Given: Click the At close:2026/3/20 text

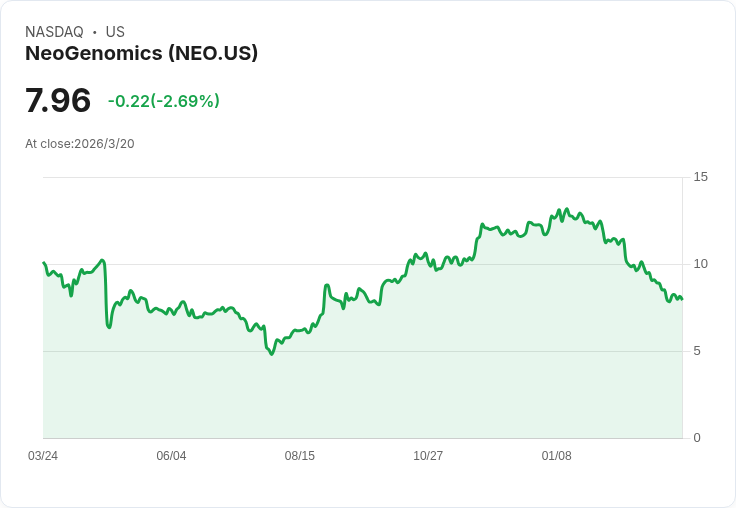Looking at the screenshot, I should [80, 144].
